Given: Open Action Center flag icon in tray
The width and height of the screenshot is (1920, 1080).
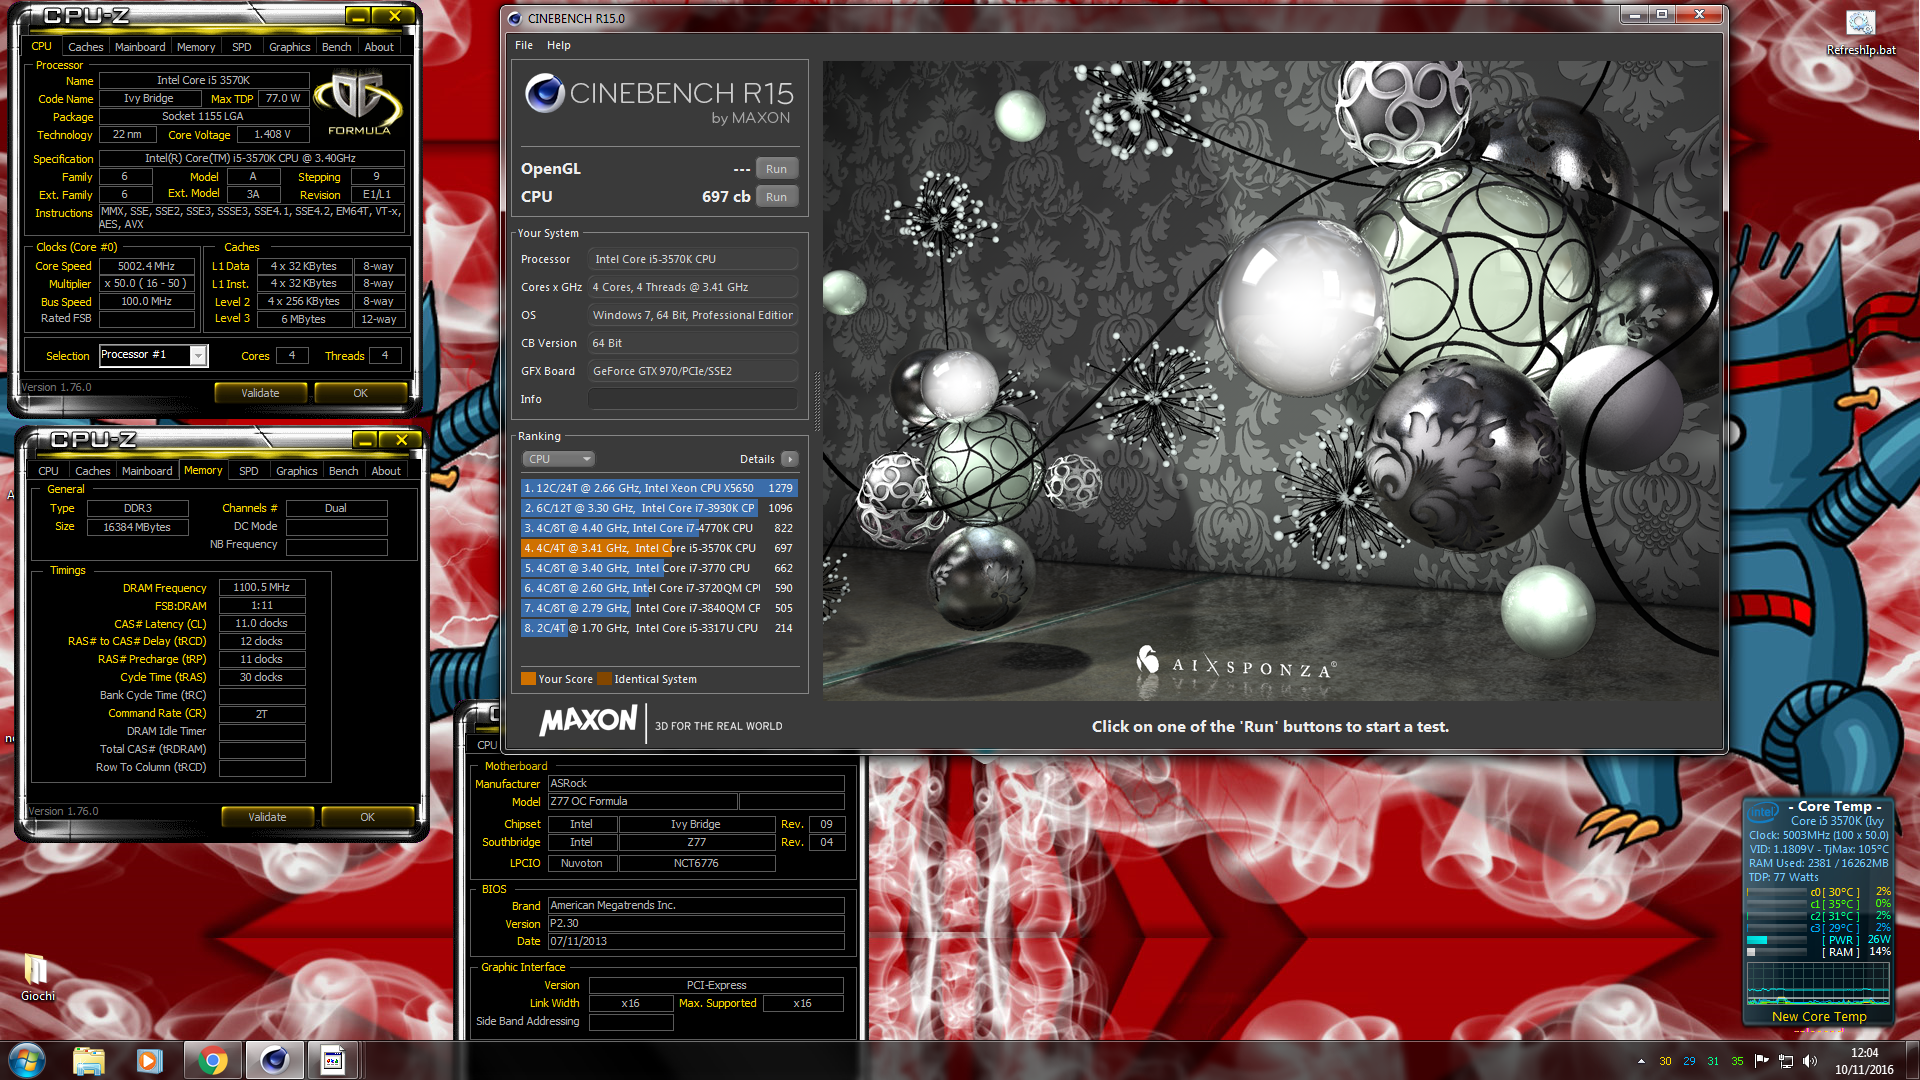Looking at the screenshot, I should pyautogui.click(x=1761, y=1061).
